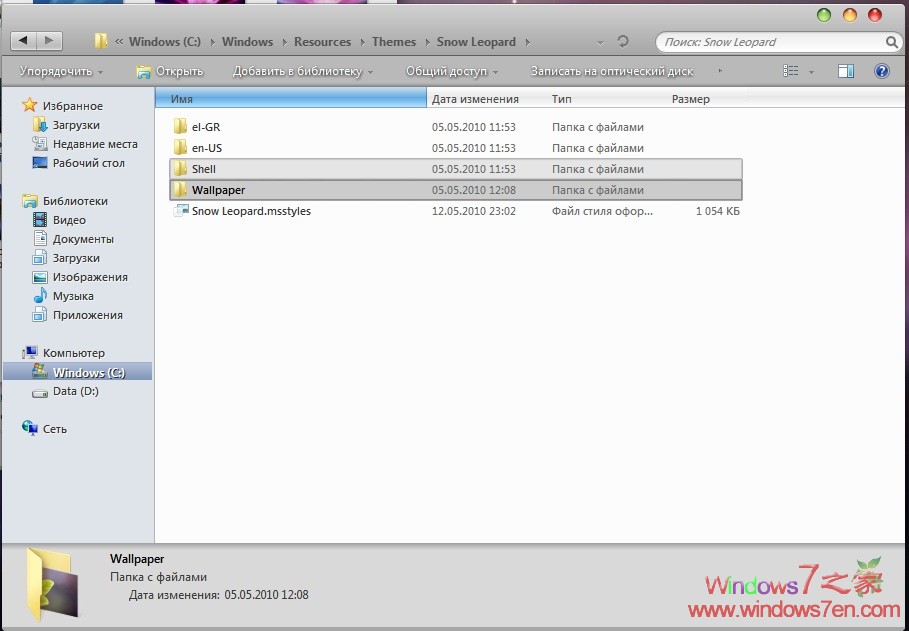Image resolution: width=909 pixels, height=631 pixels.
Task: Sort files by Дата изменения column
Action: pyautogui.click(x=473, y=98)
